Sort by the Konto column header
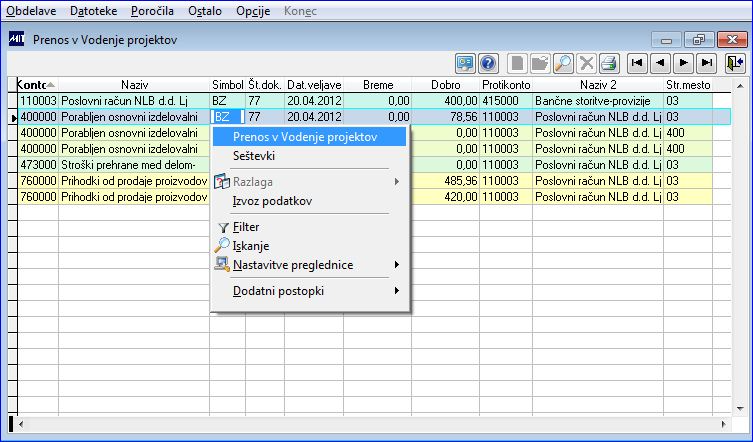This screenshot has height=442, width=753. (37, 85)
